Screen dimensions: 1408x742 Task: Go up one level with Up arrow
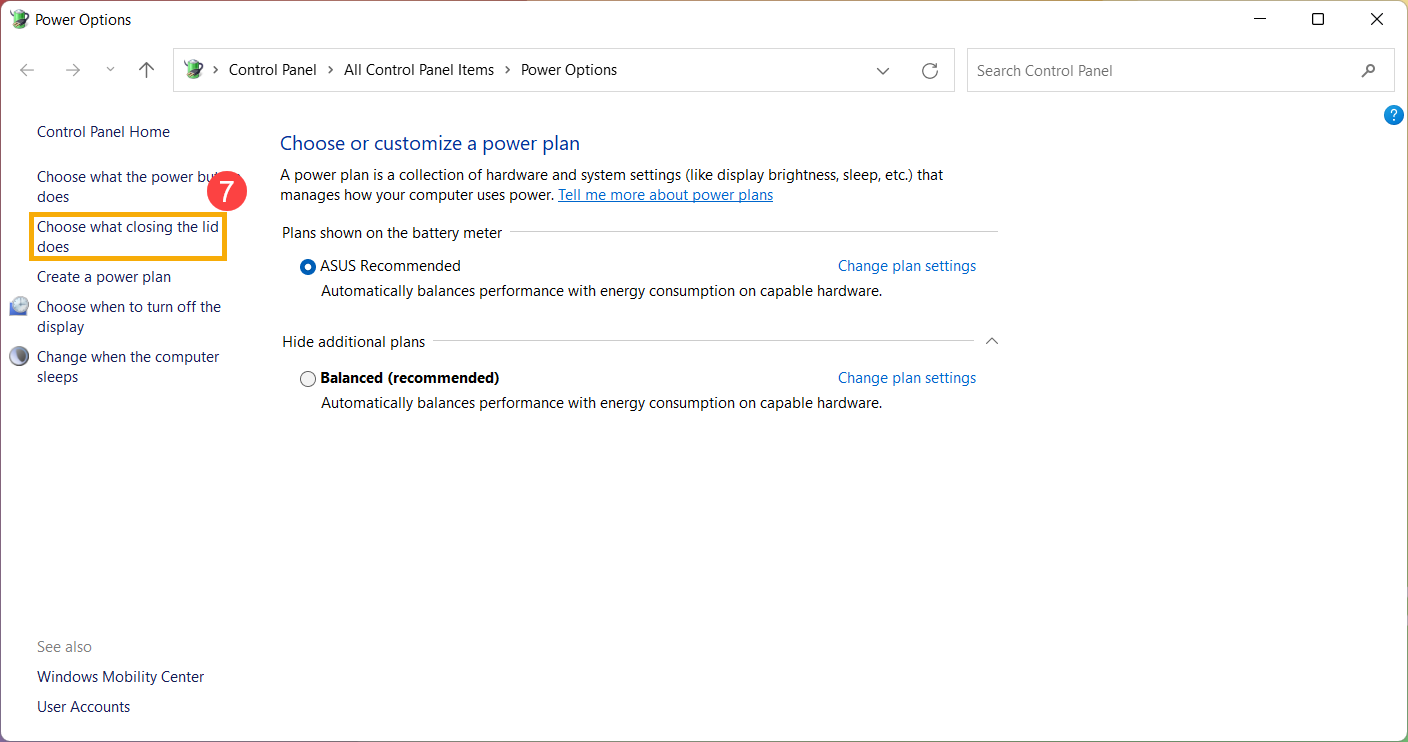tap(147, 70)
